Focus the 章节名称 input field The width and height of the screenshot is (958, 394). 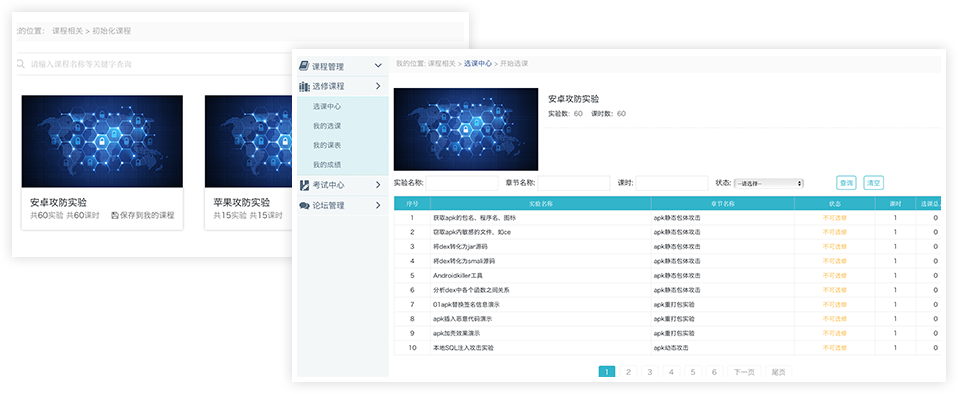tap(574, 183)
